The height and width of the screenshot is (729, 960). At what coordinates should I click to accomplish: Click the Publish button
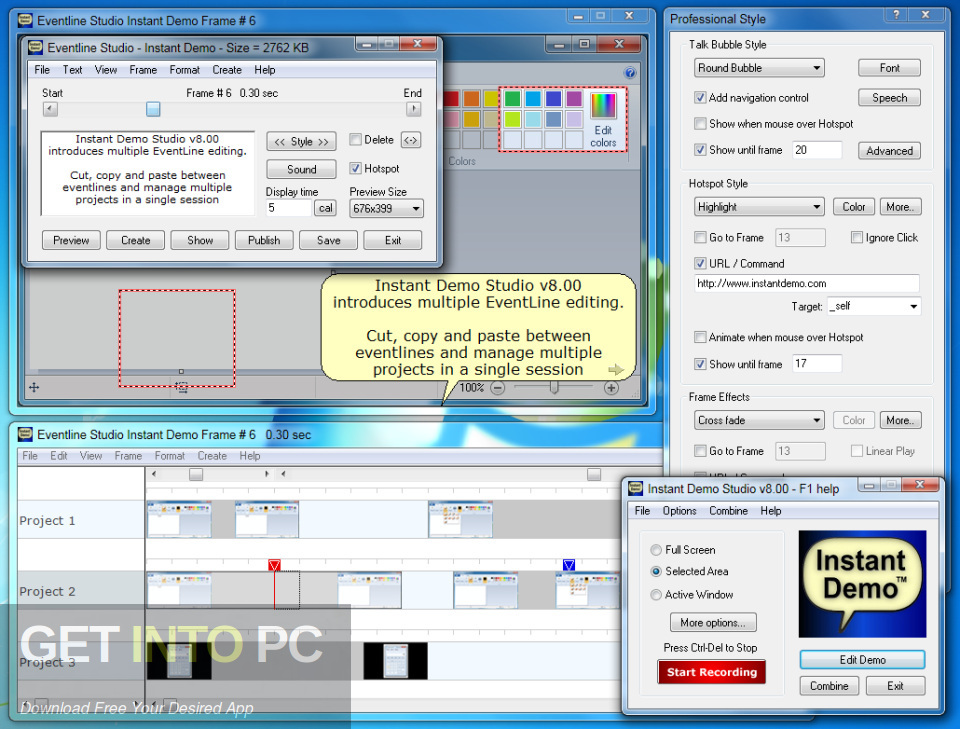[x=264, y=240]
